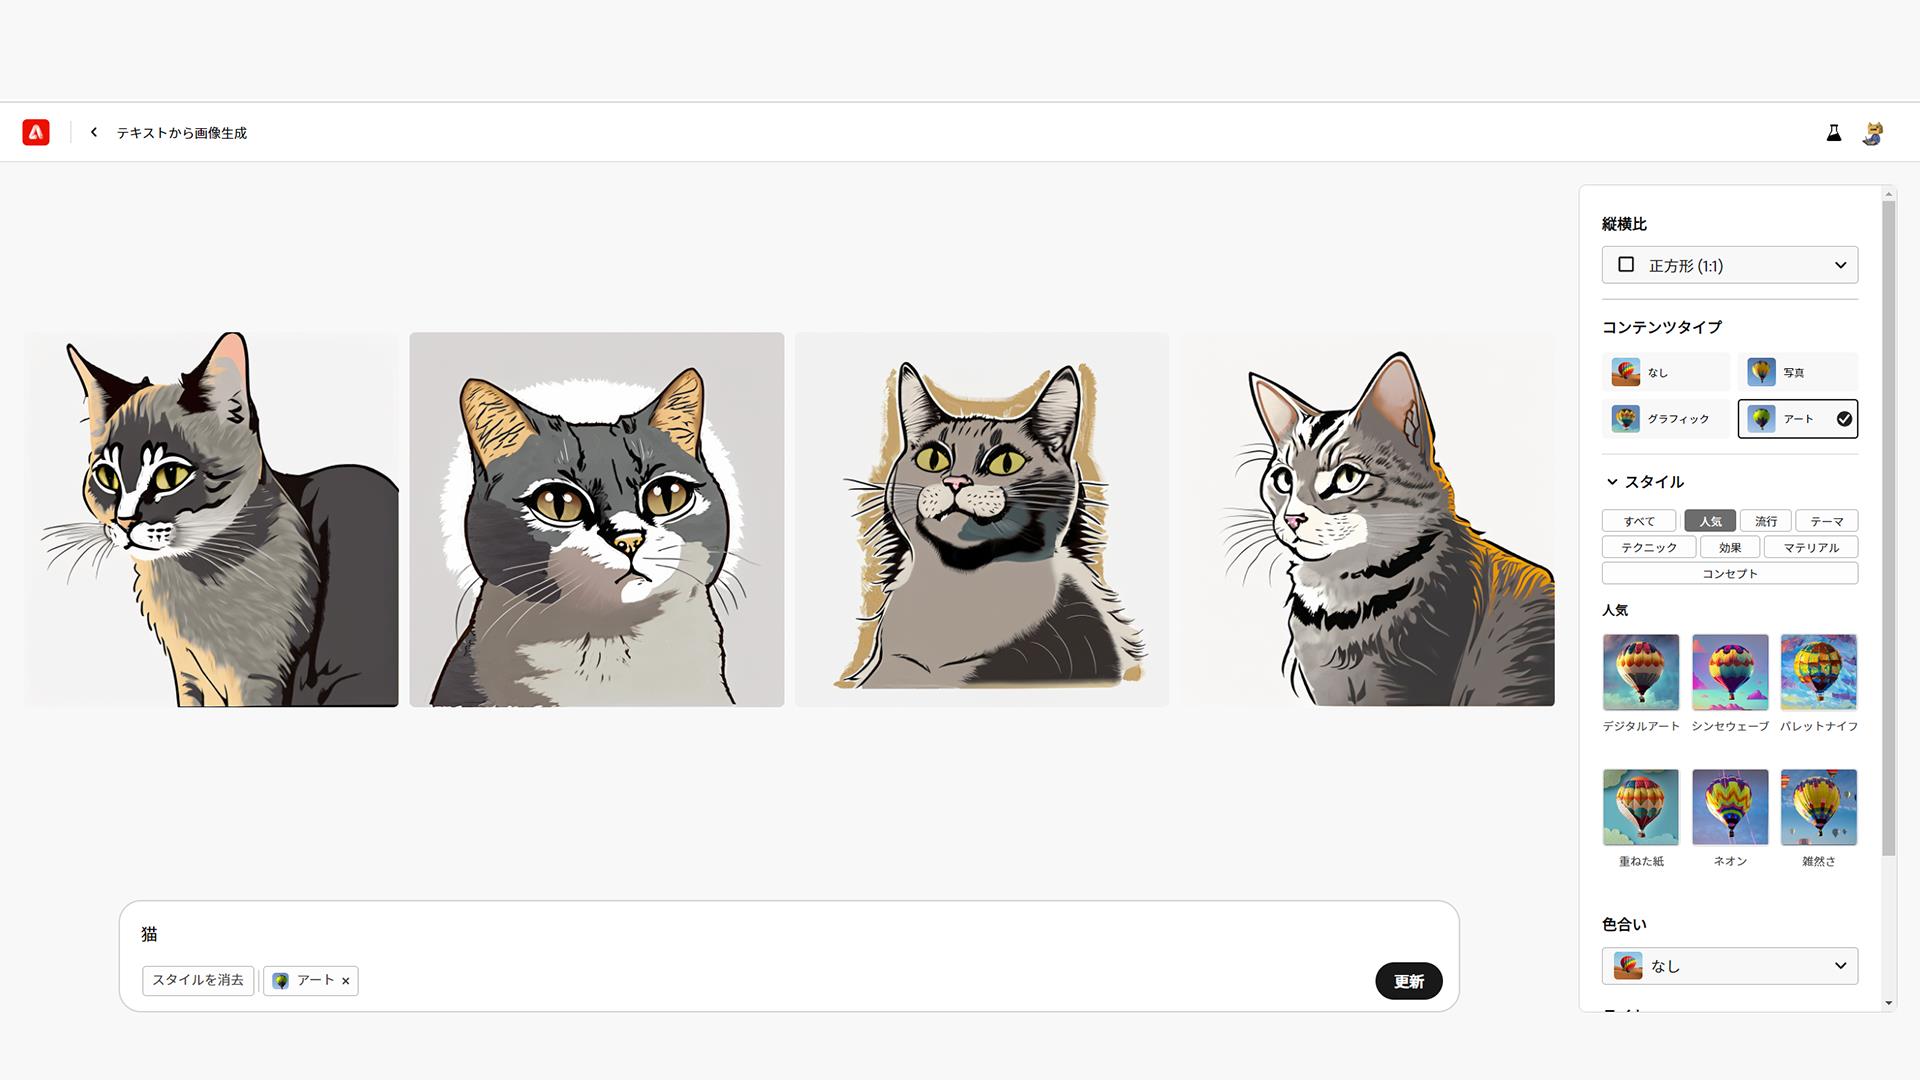The image size is (1920, 1080).
Task: Click the 更新 button
Action: [1409, 981]
